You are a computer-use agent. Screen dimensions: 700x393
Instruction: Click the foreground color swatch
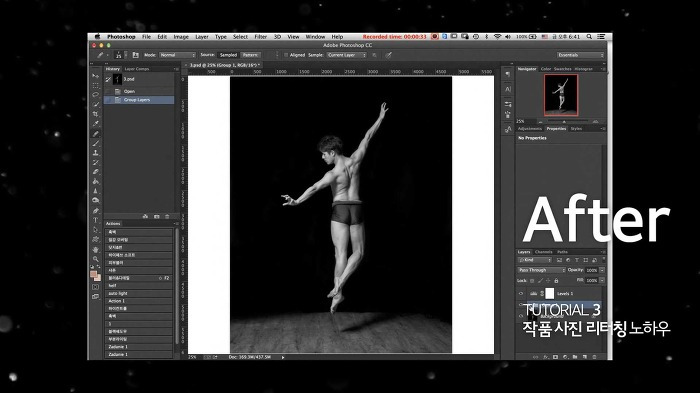click(93, 274)
